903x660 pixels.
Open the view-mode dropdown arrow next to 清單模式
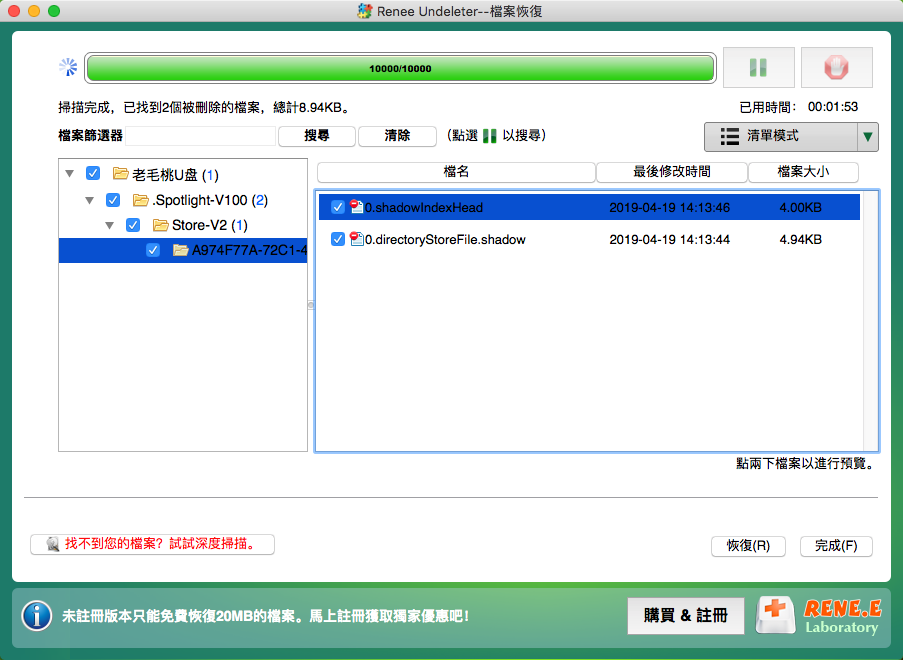(x=867, y=137)
